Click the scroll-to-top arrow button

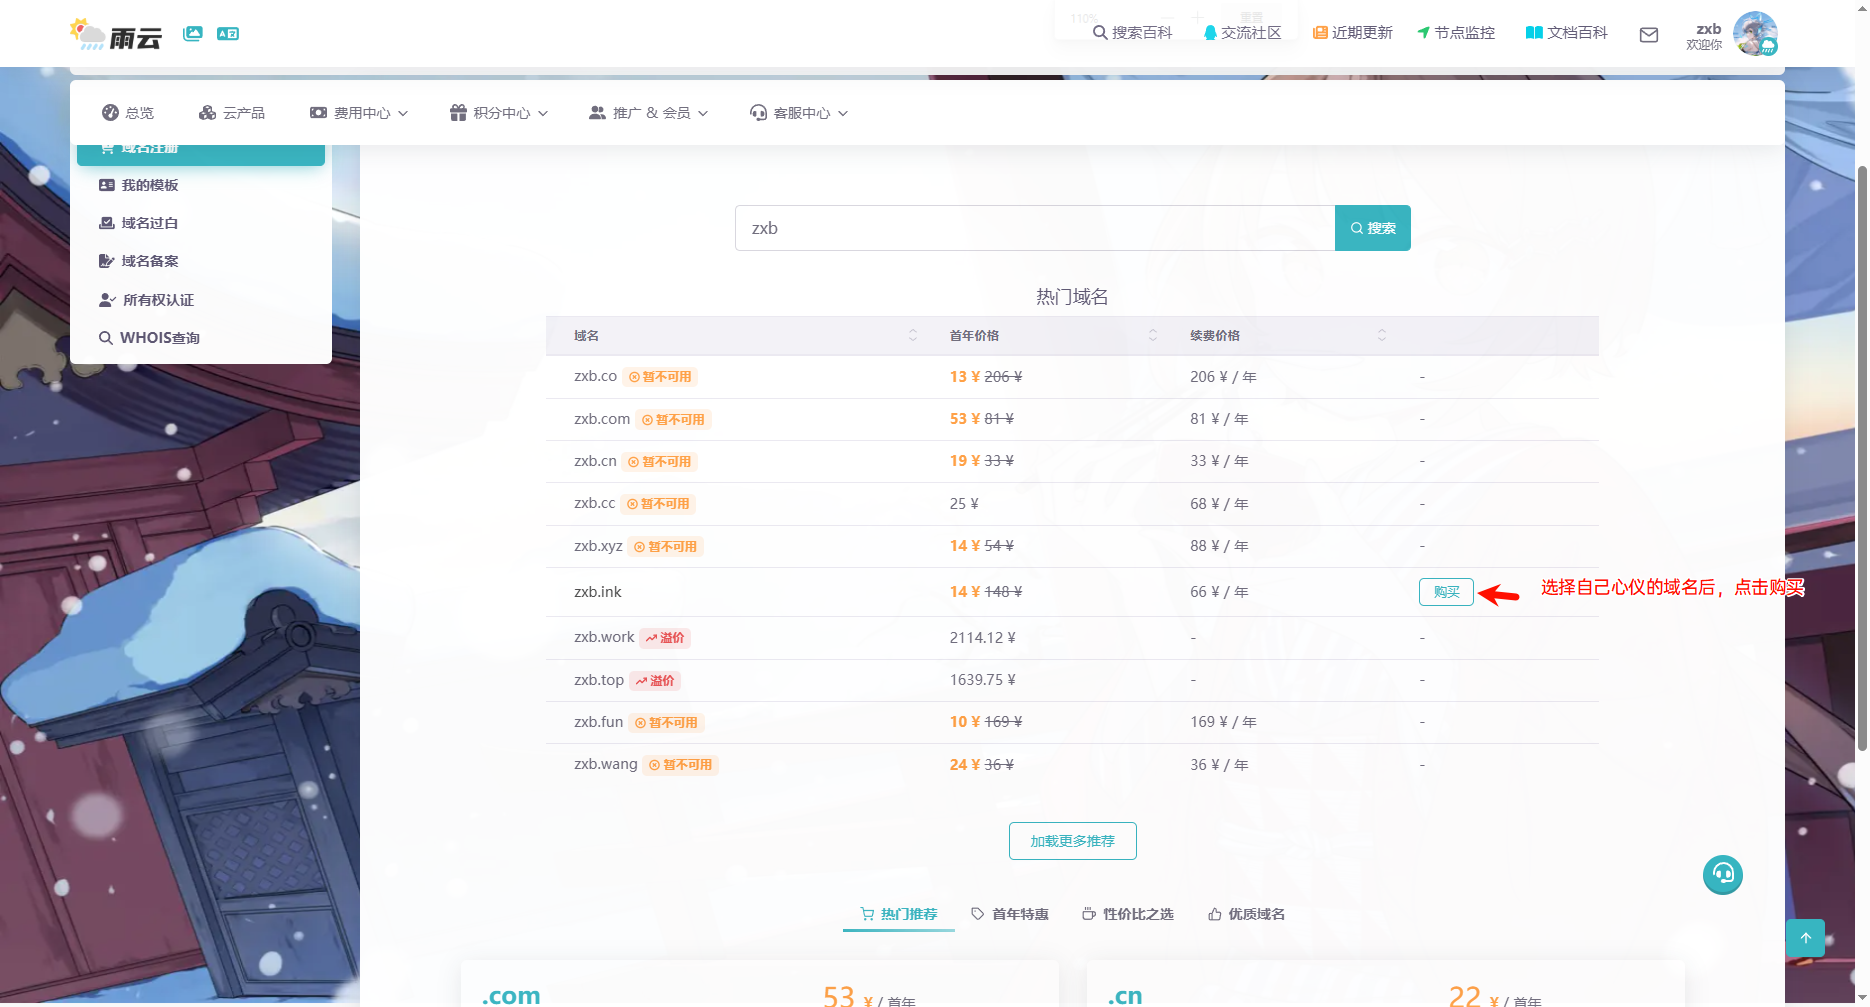point(1805,938)
